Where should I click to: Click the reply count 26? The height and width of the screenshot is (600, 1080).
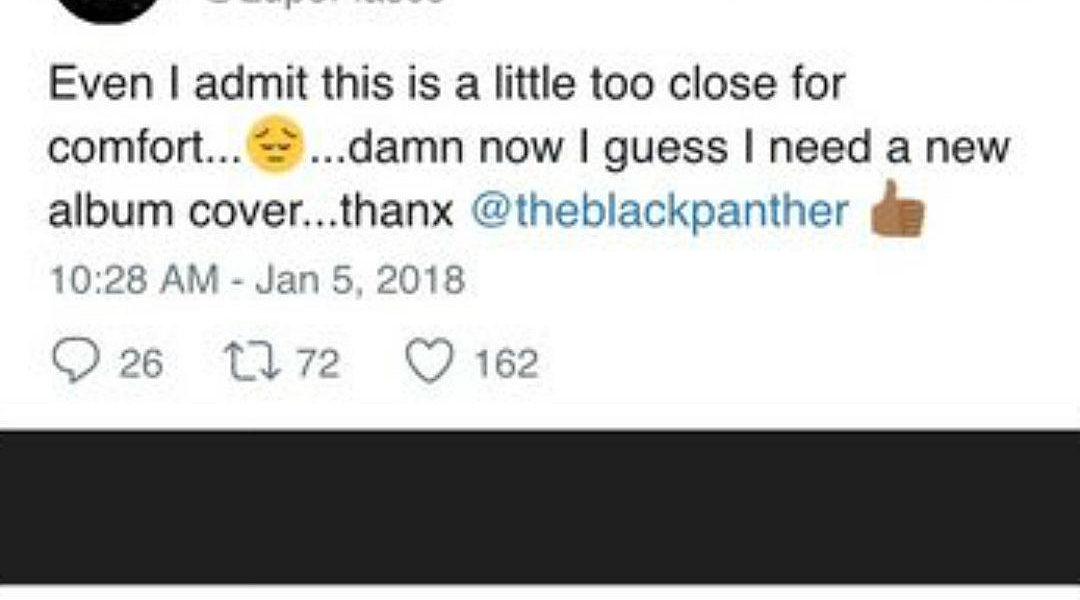click(x=140, y=364)
